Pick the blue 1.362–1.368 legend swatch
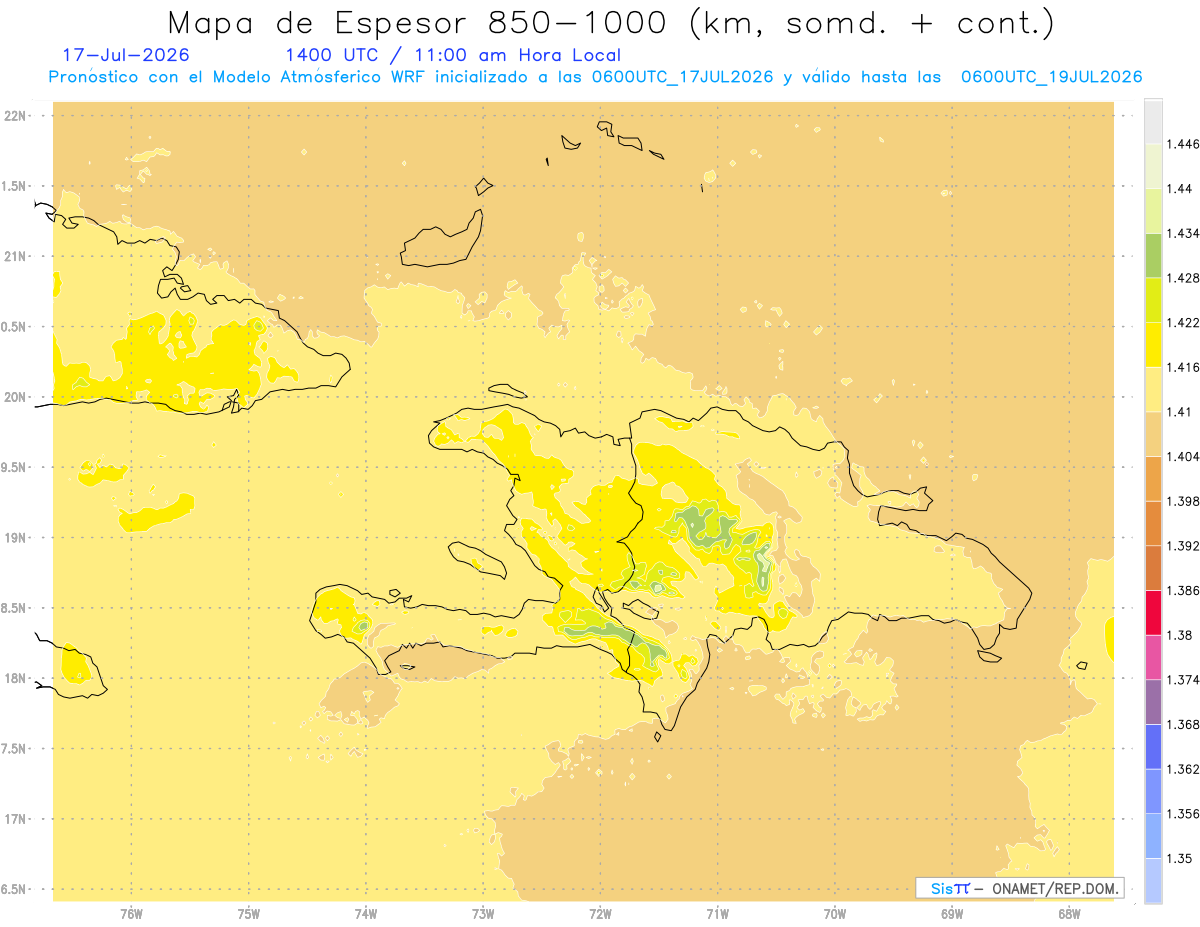The image size is (1200, 927). point(1153,746)
